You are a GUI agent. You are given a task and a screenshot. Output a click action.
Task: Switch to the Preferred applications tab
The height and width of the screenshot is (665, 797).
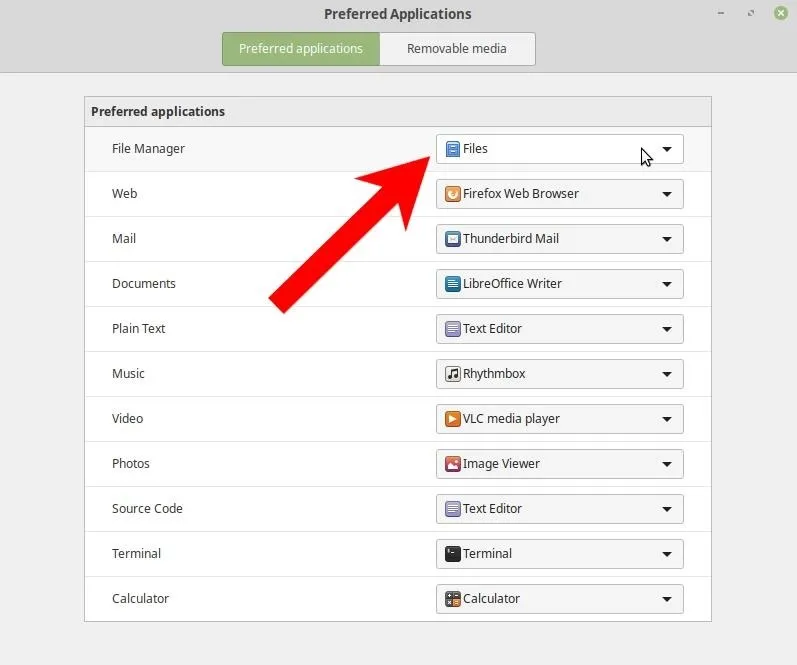tap(301, 49)
